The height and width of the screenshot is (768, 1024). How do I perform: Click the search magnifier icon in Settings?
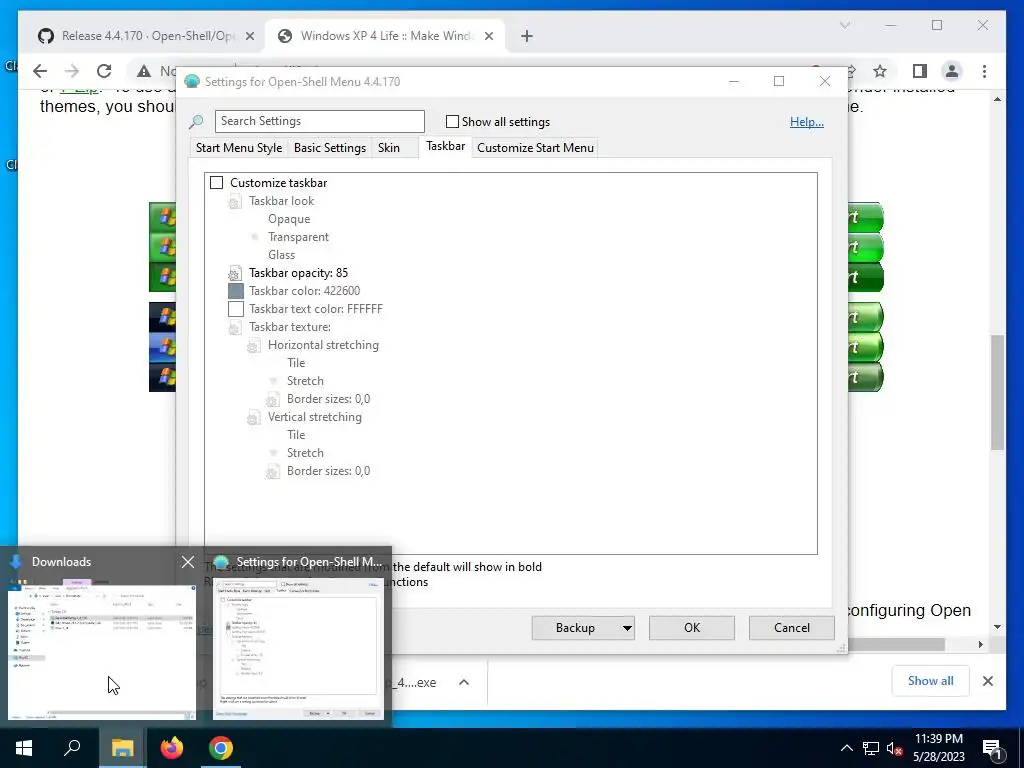(197, 121)
